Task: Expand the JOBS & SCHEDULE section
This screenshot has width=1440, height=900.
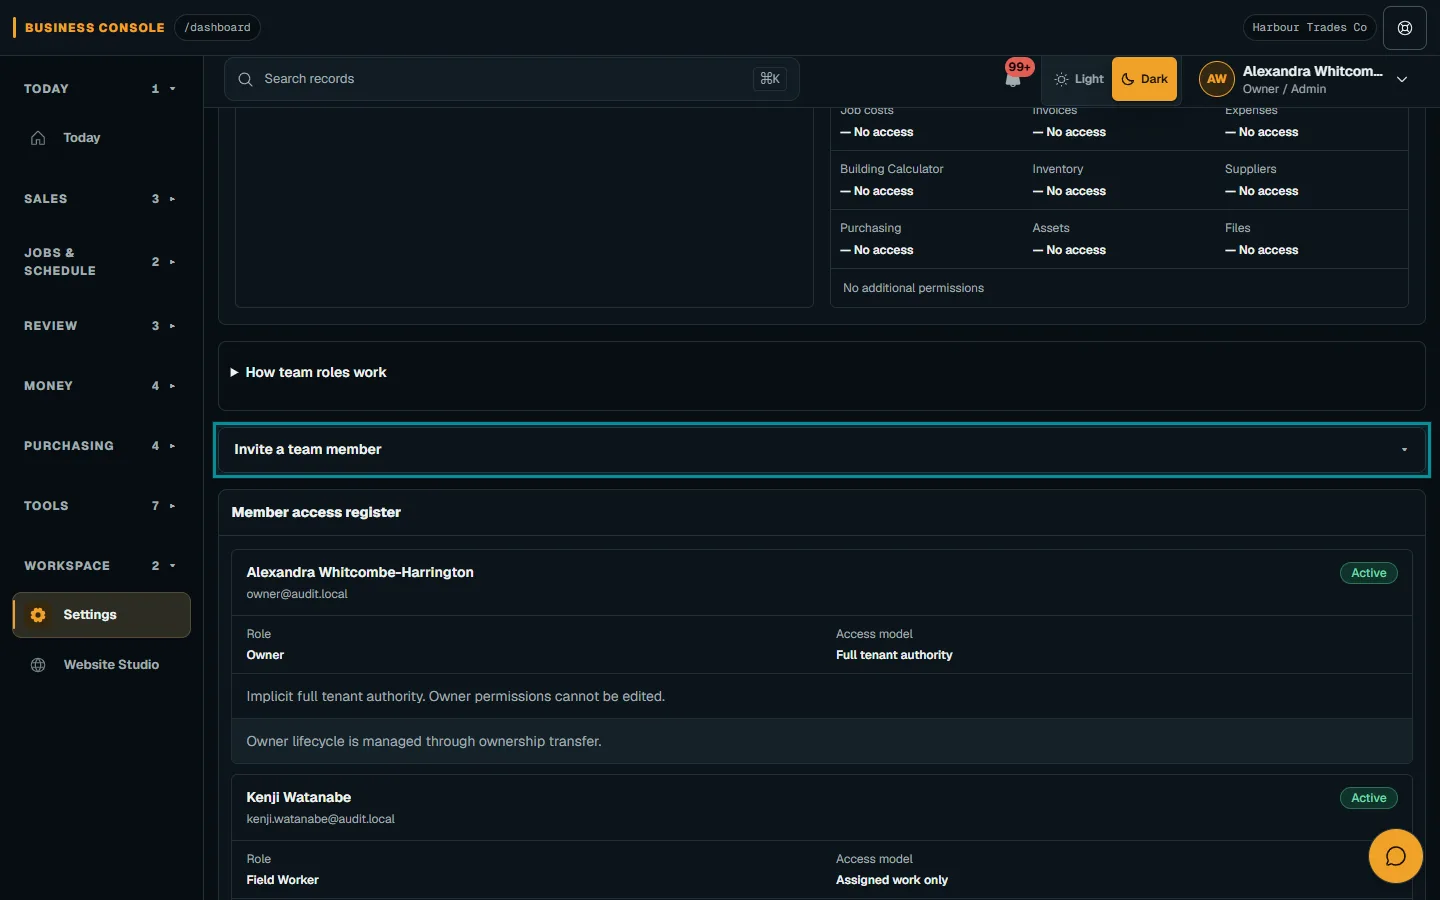Action: point(100,262)
